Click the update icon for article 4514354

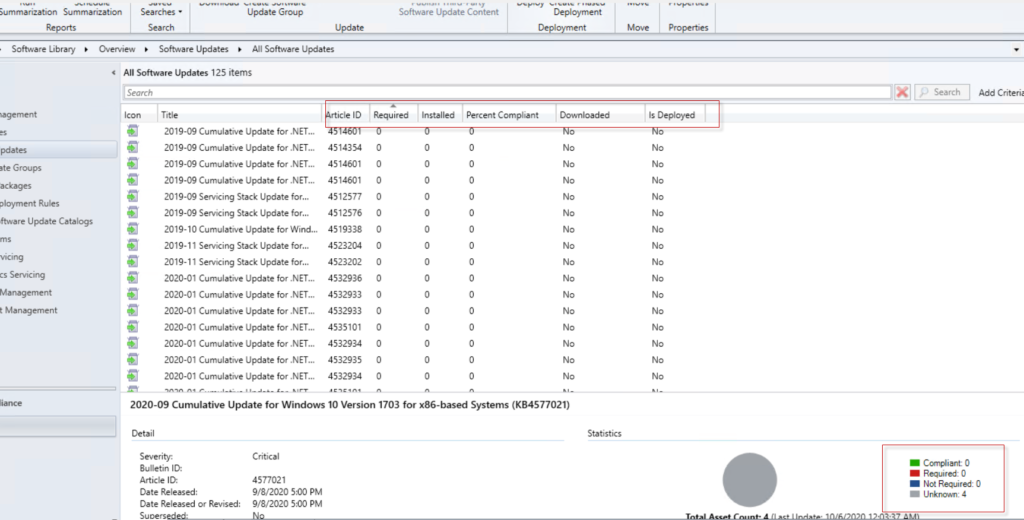tap(133, 148)
